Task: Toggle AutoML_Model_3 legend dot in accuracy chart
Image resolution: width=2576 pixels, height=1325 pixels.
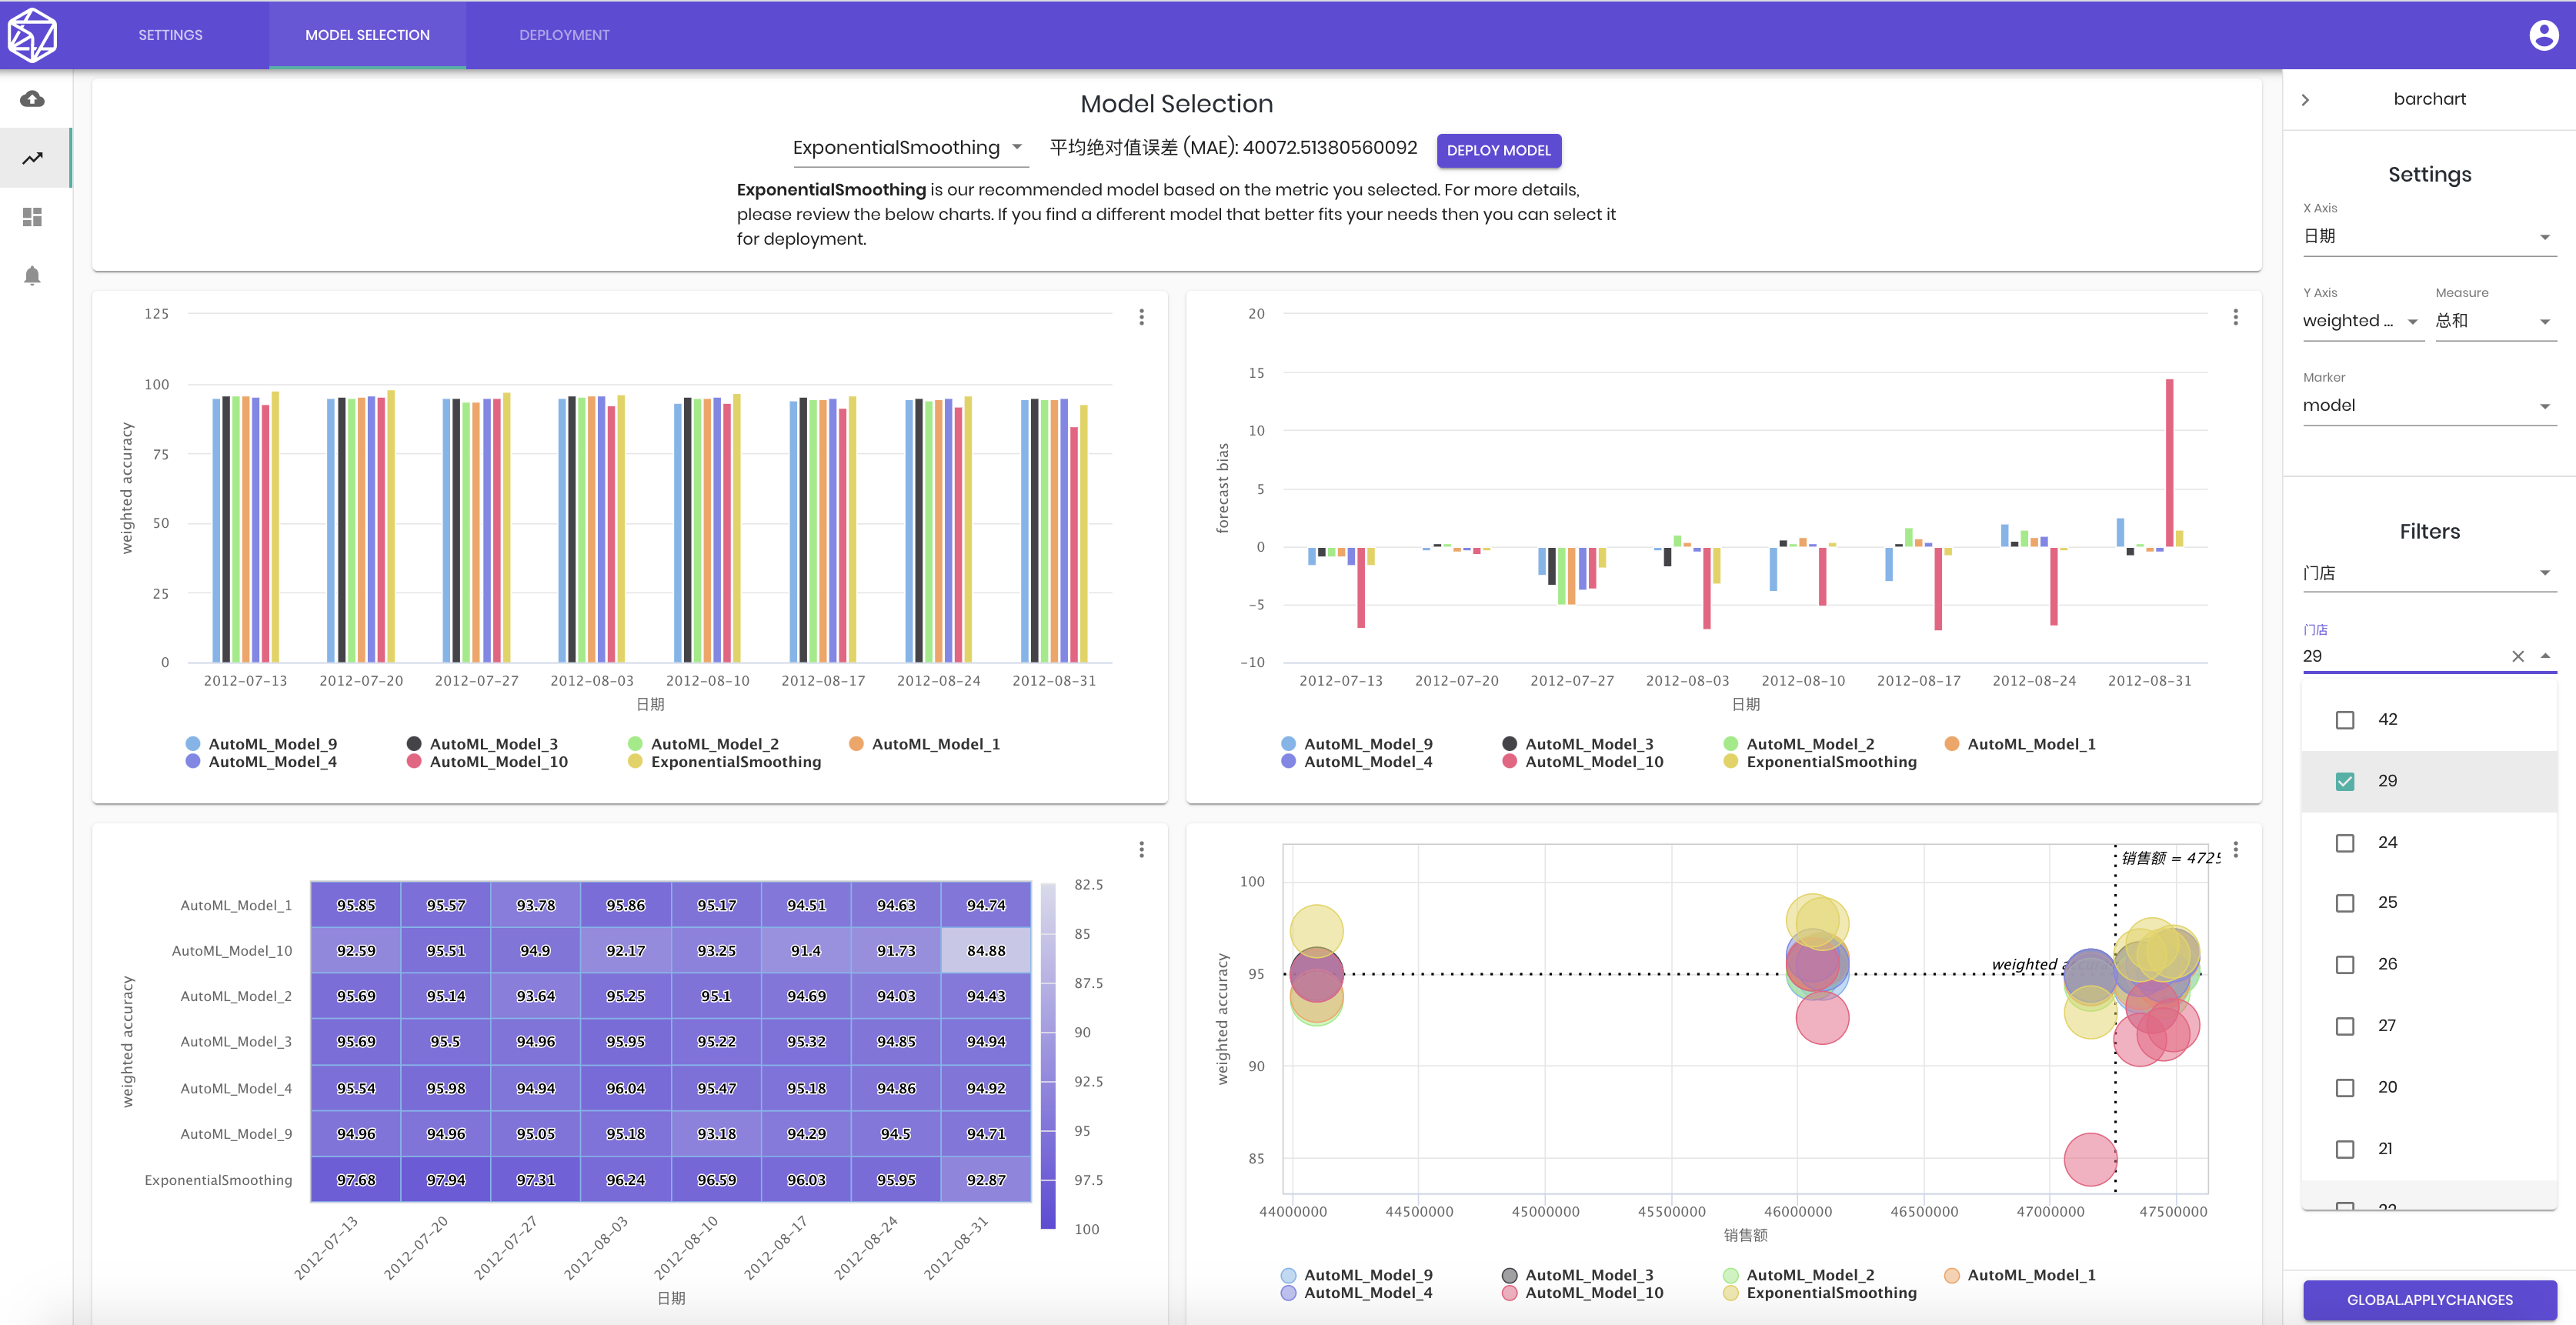Action: pos(414,744)
